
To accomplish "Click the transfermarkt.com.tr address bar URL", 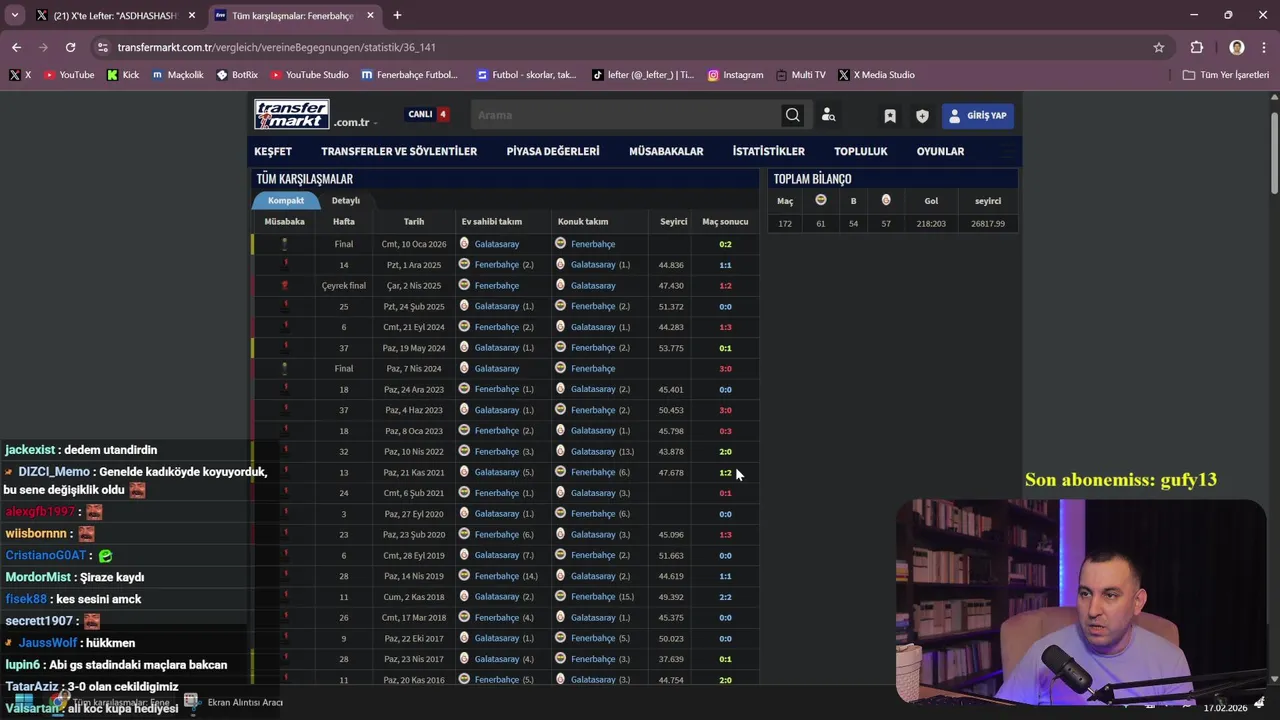I will 276,47.
